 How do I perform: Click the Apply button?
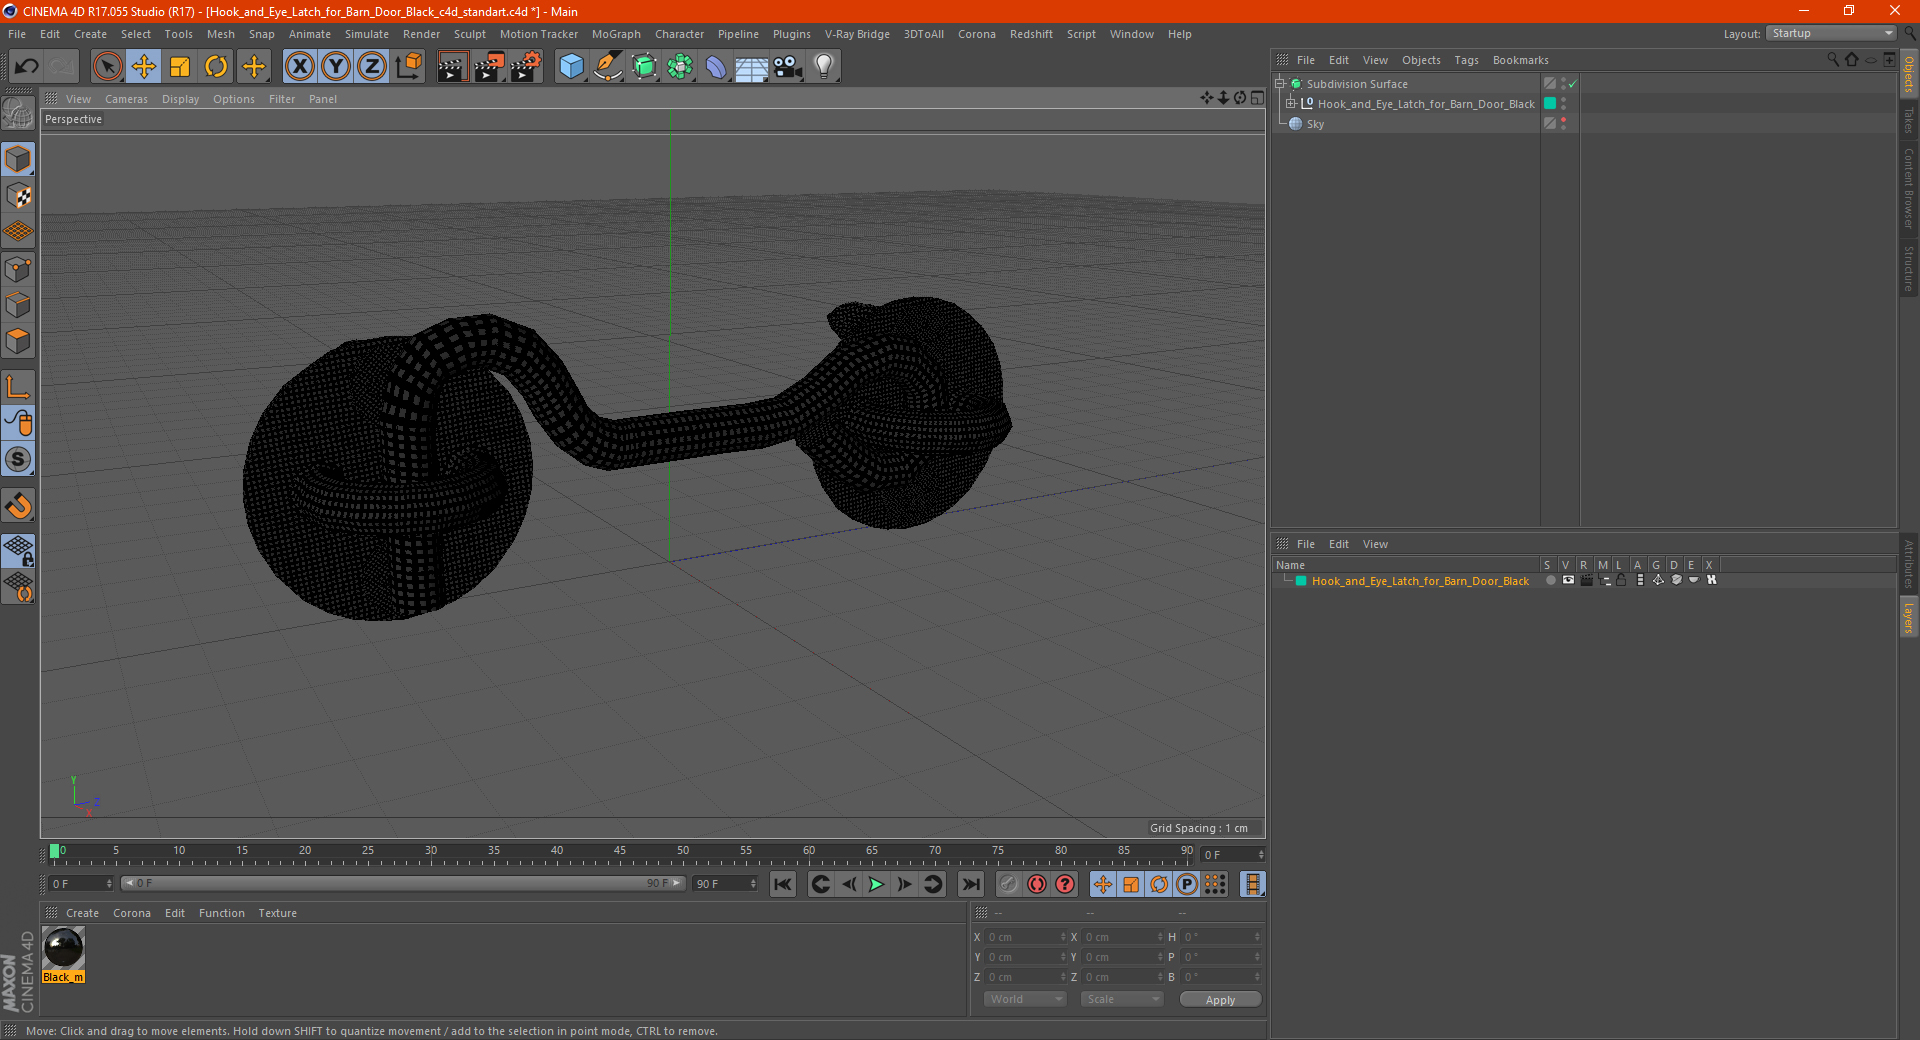pos(1220,1000)
